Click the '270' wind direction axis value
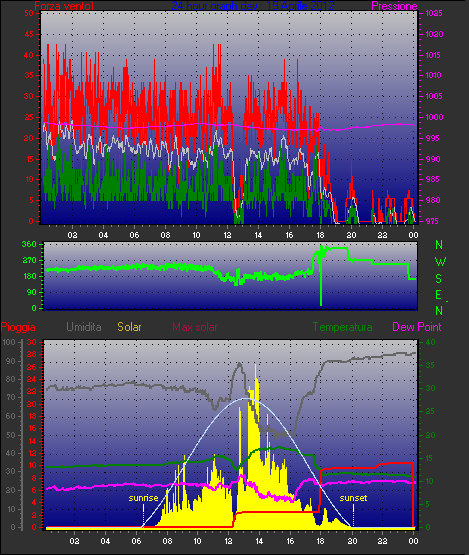Image resolution: width=469 pixels, height=555 pixels. click(x=29, y=261)
